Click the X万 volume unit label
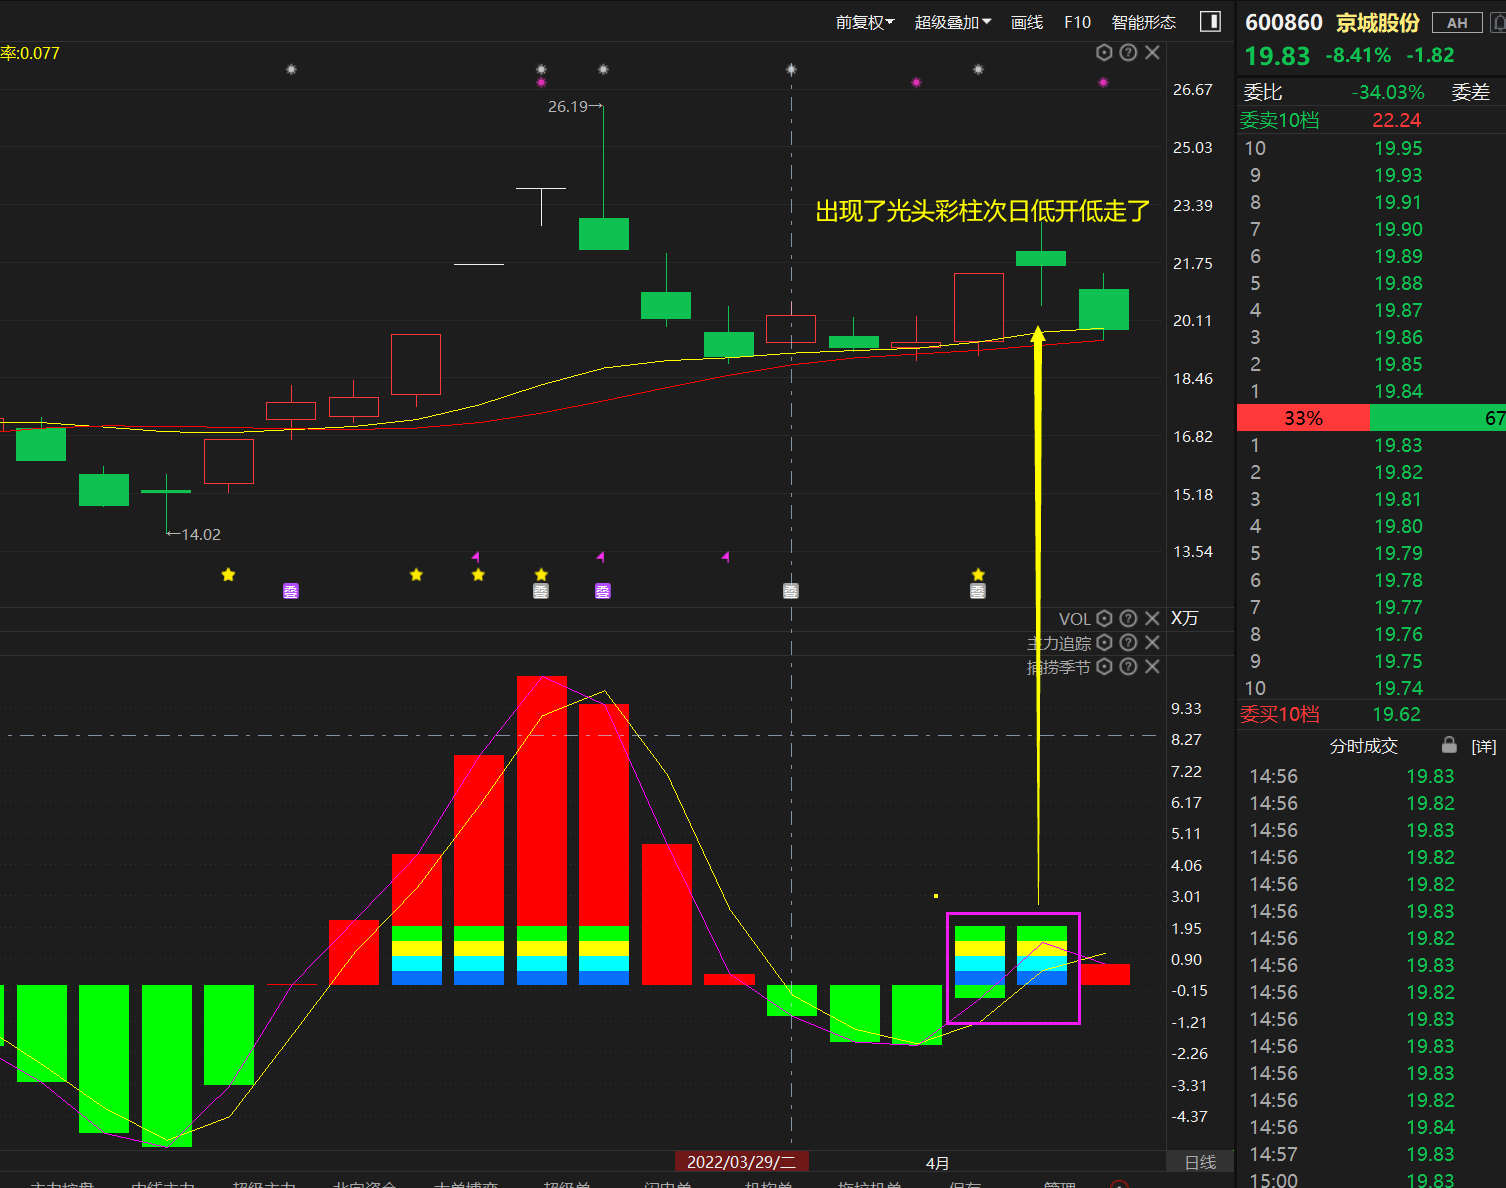1506x1188 pixels. coord(1185,618)
